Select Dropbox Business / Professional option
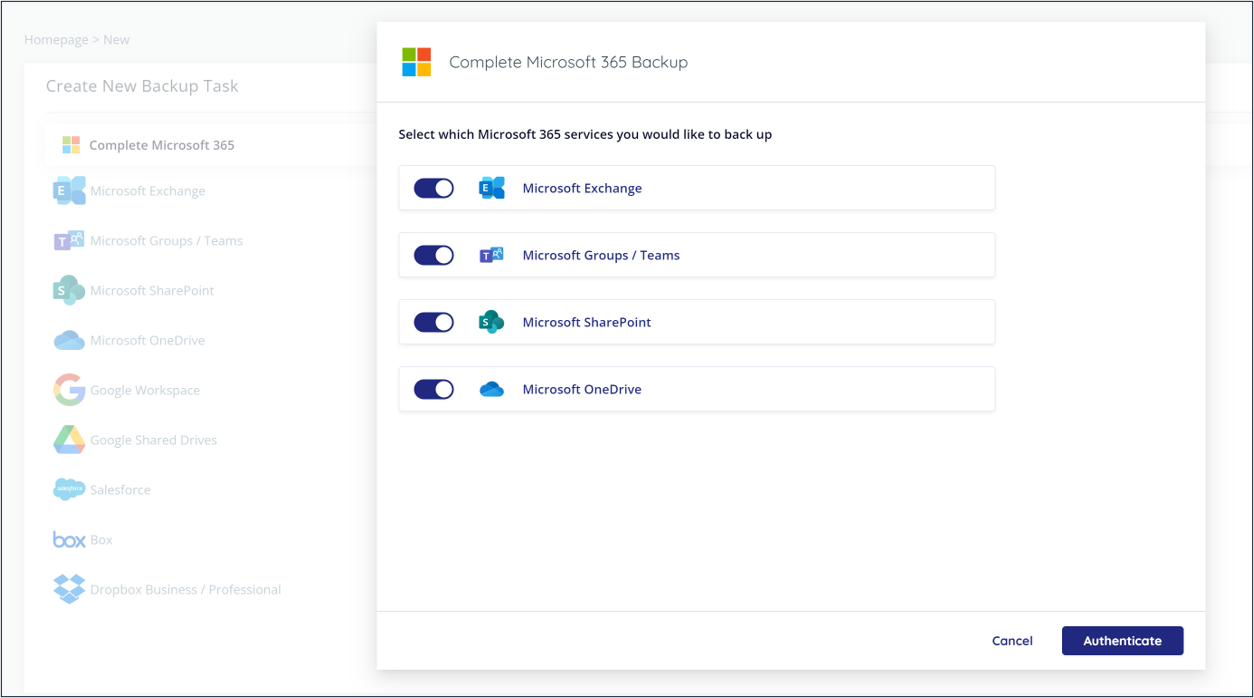This screenshot has width=1254, height=698. tap(186, 590)
